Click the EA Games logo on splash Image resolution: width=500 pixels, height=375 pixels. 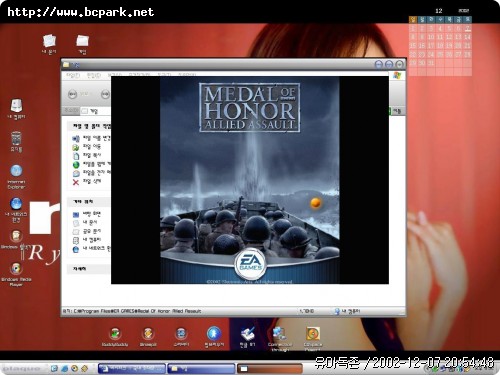coord(250,264)
